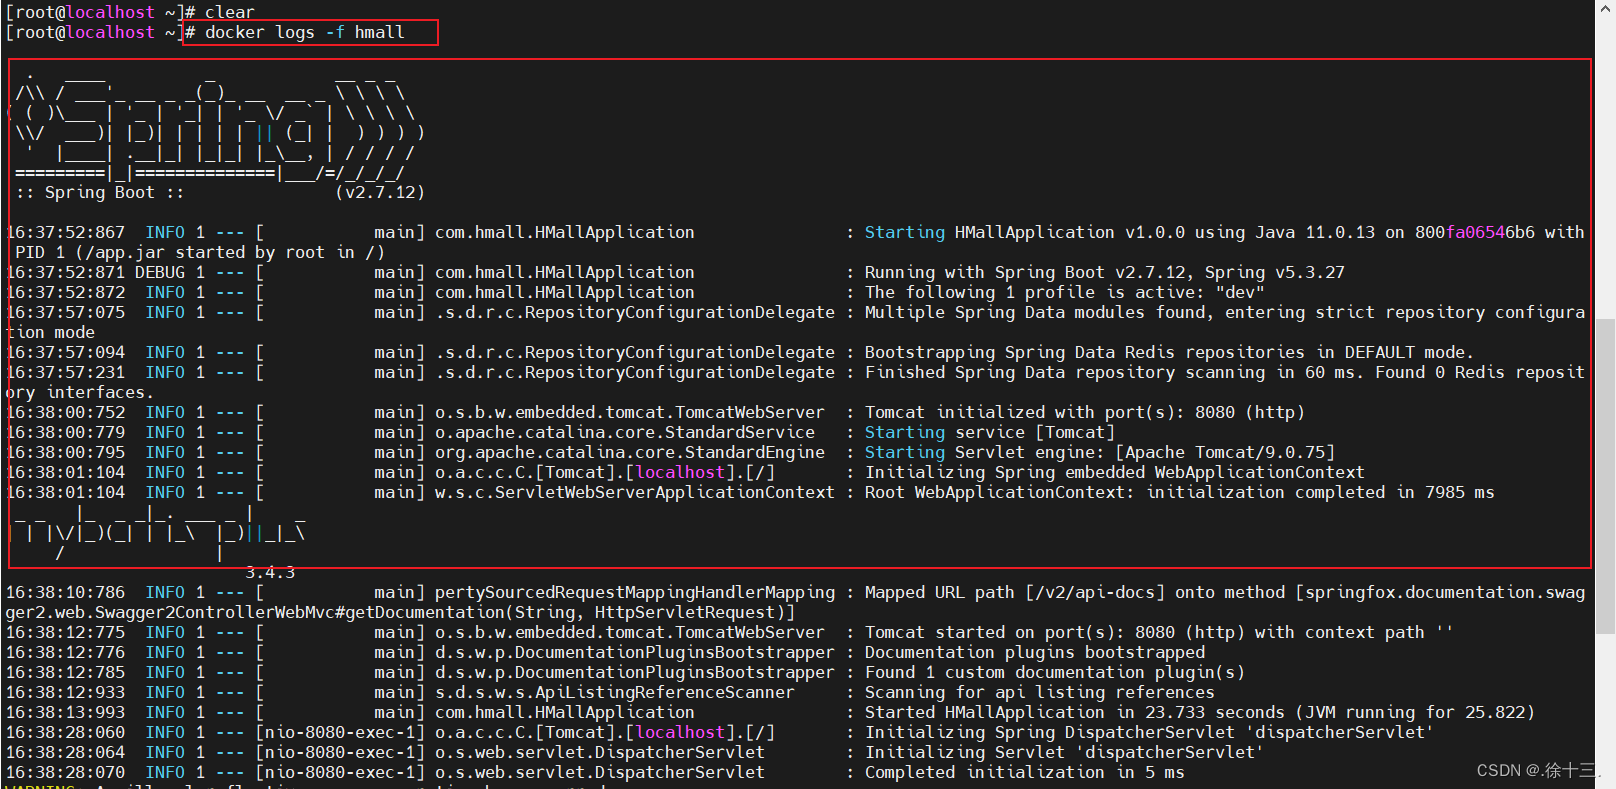1616x789 pixels.
Task: Click 'Completed initialization in 5 ms' message
Action: coord(1025,772)
